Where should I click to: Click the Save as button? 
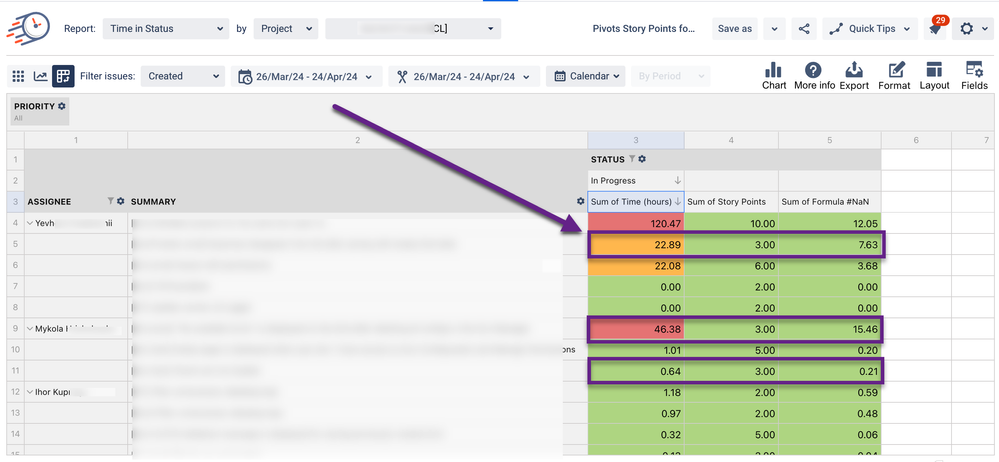(x=735, y=29)
